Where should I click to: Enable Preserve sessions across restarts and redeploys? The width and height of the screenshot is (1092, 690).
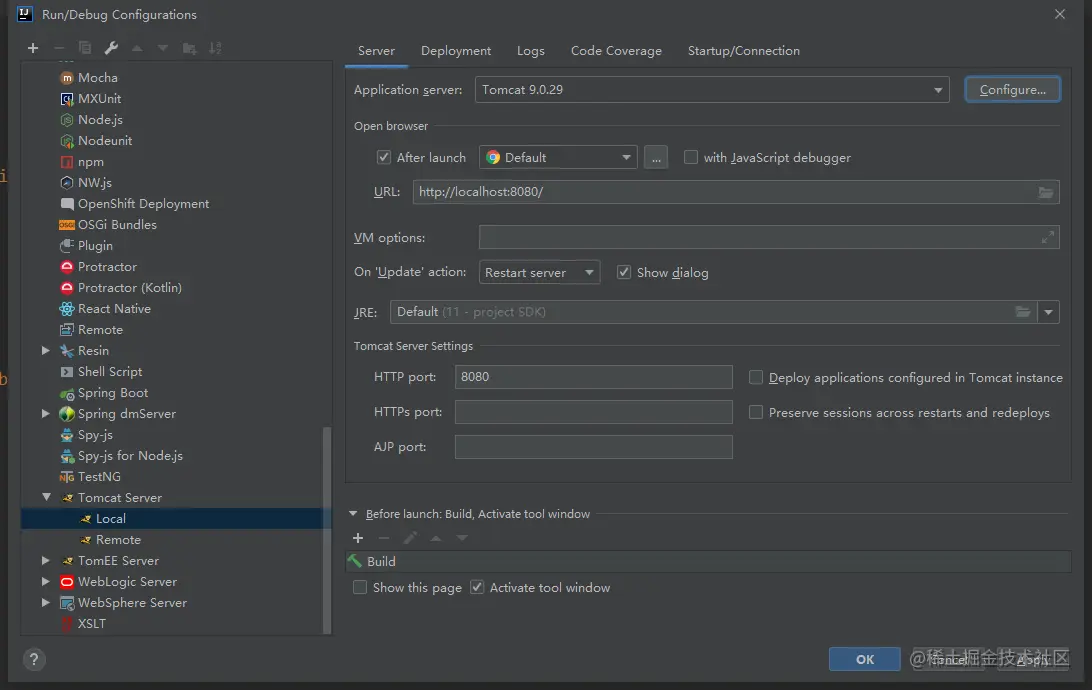click(x=756, y=412)
